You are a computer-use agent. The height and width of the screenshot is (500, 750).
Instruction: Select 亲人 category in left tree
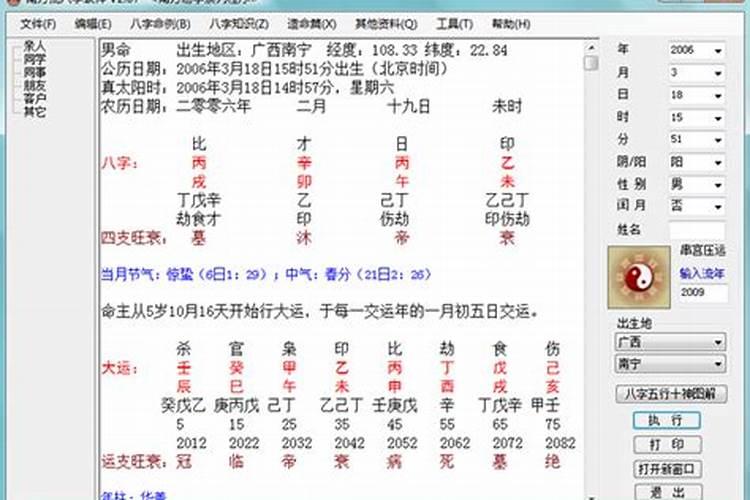tap(34, 46)
